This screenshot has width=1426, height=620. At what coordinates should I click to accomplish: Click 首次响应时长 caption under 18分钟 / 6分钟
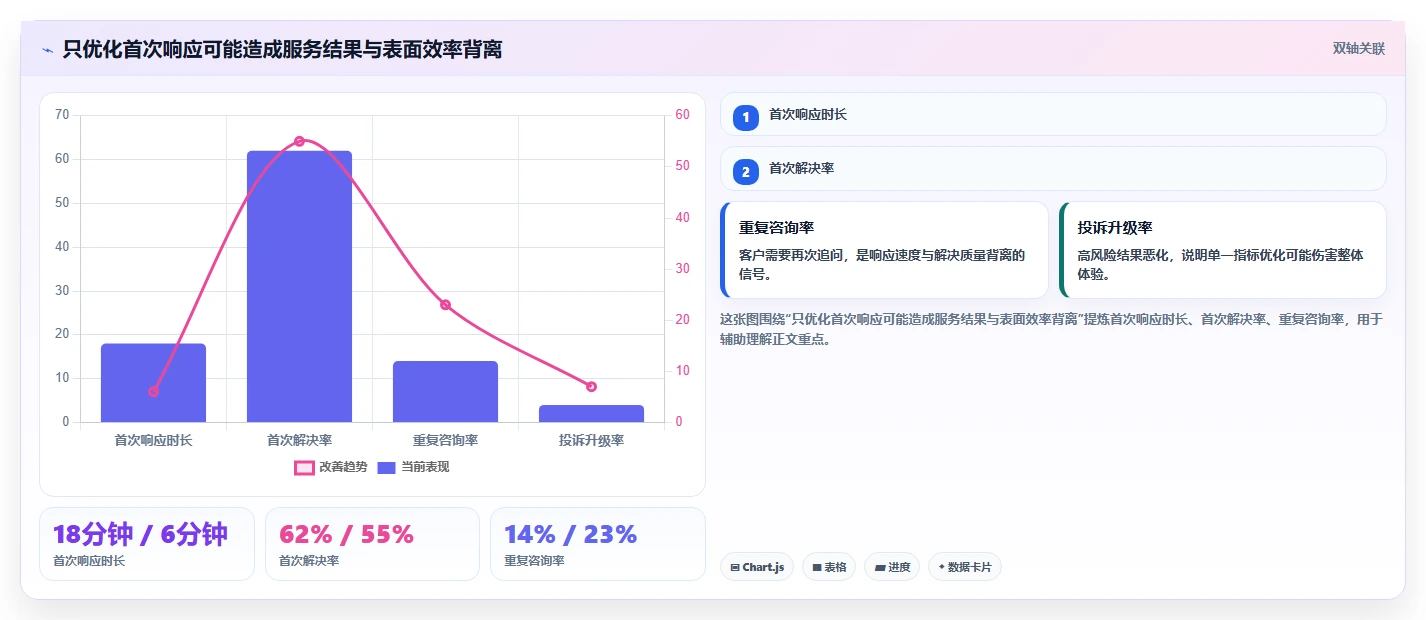point(89,561)
